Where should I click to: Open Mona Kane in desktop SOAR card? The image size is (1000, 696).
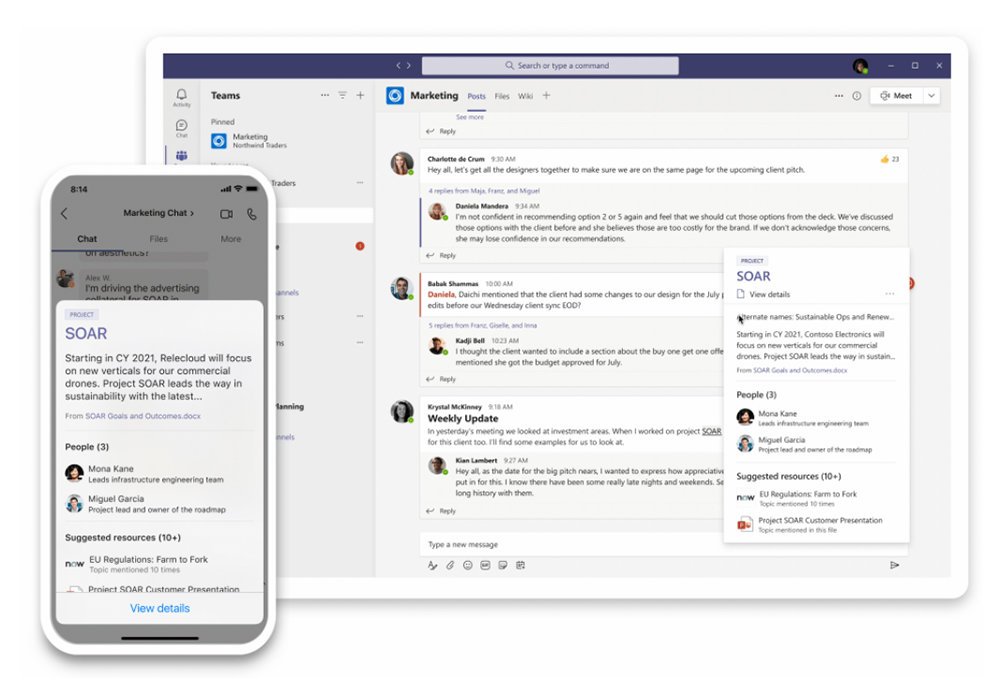tap(816, 418)
